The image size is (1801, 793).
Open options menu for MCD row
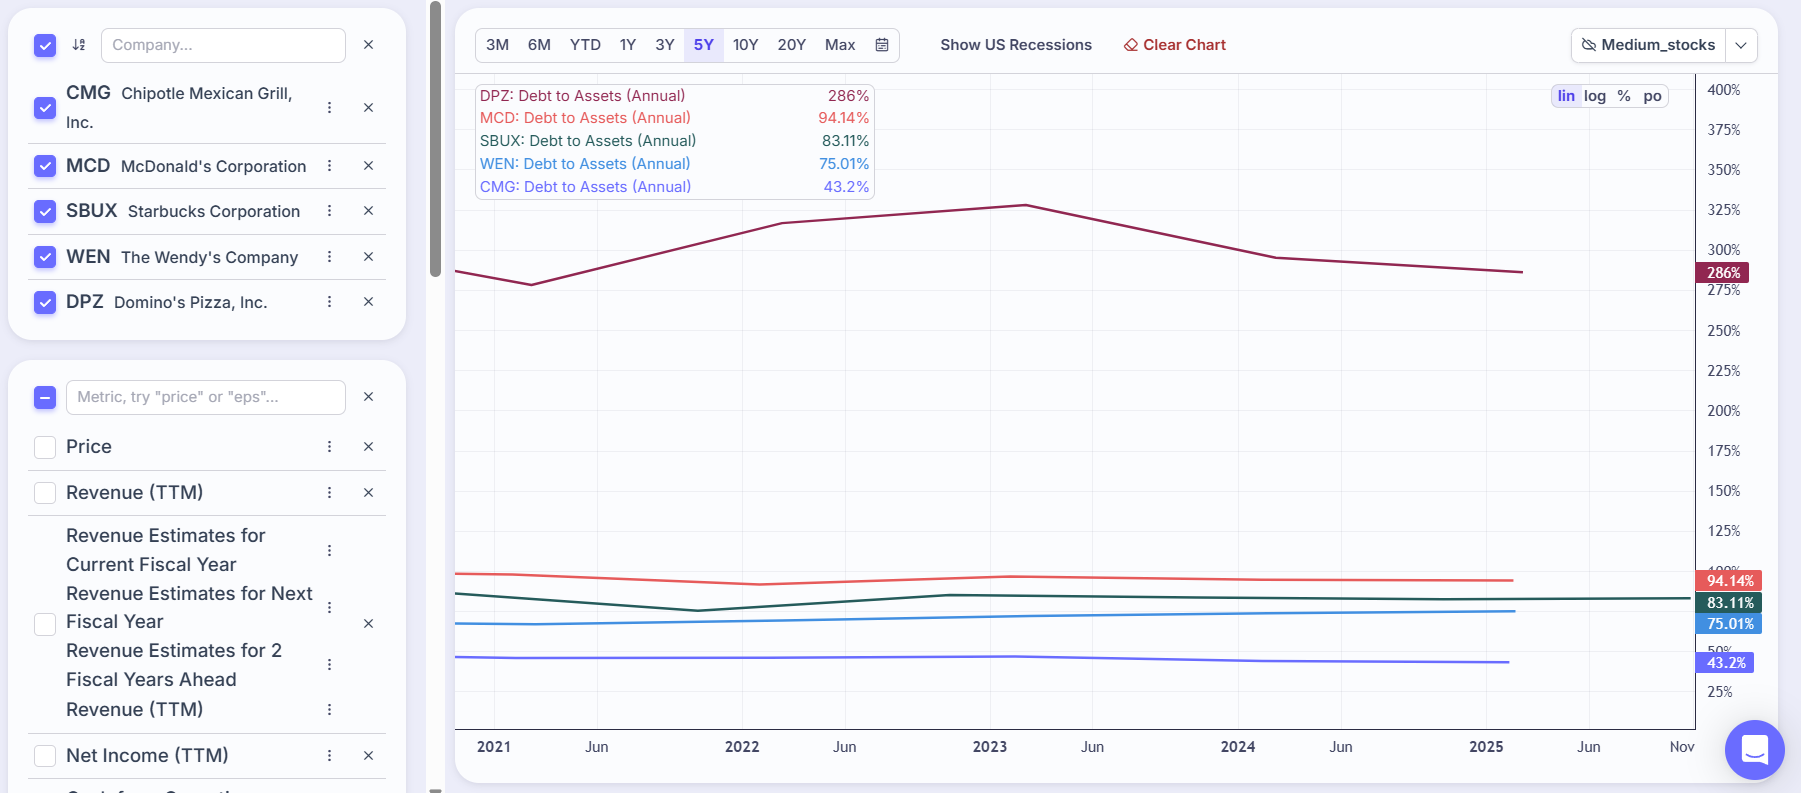pos(329,166)
